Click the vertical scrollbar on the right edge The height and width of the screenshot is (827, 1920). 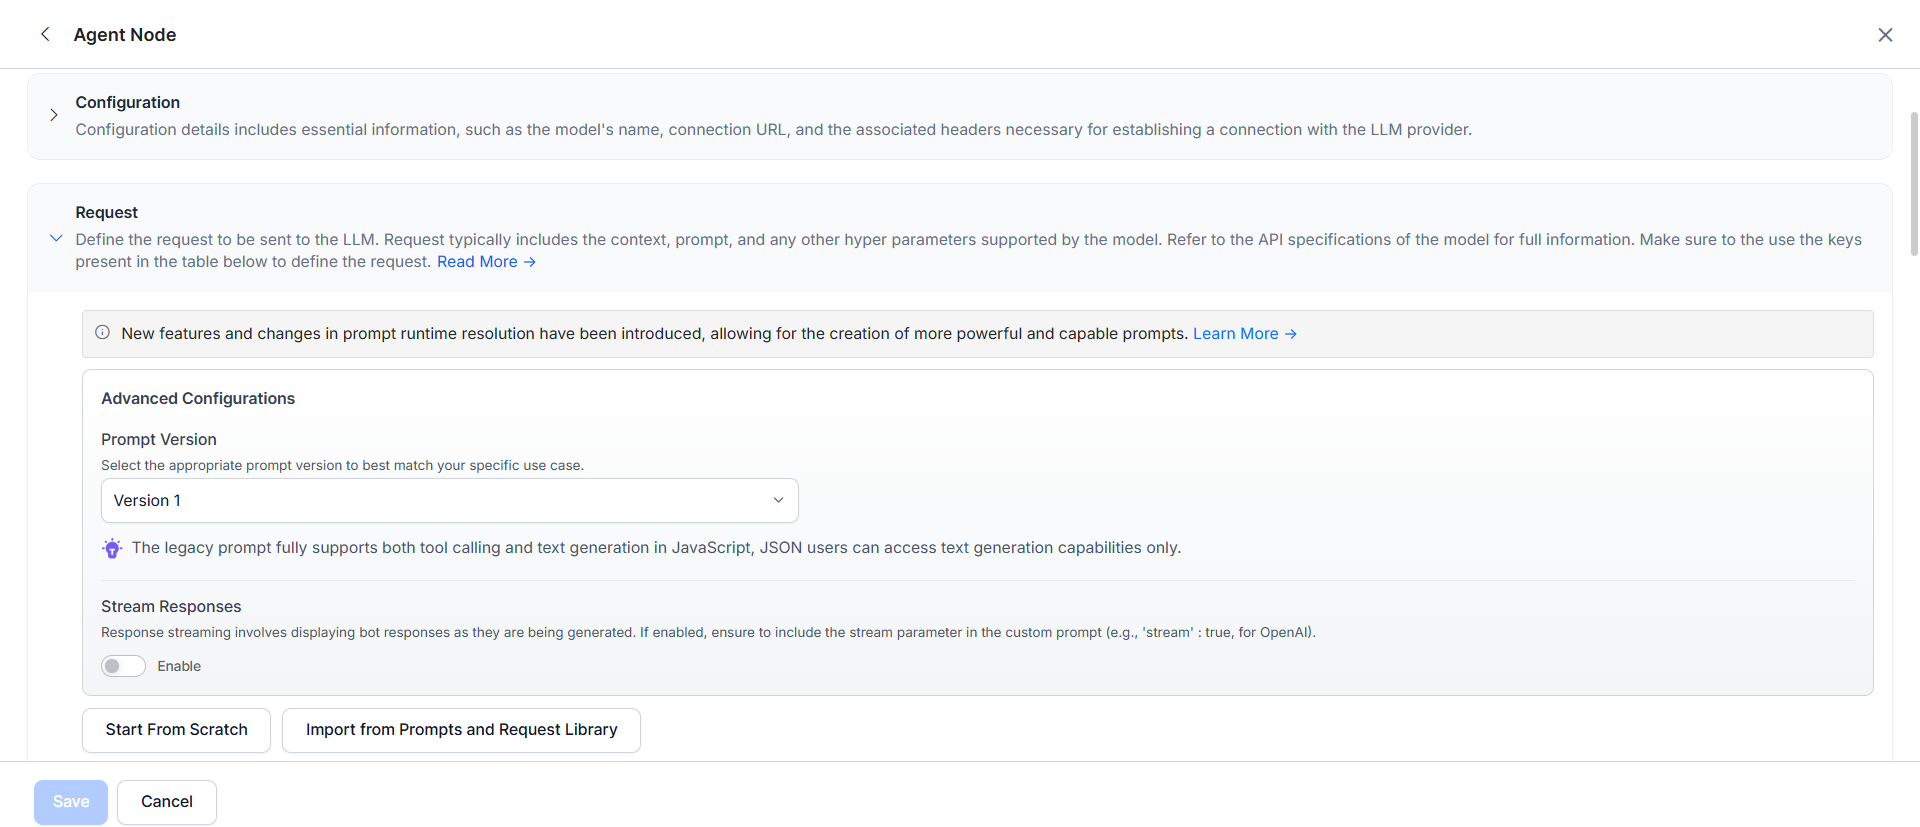tap(1913, 185)
